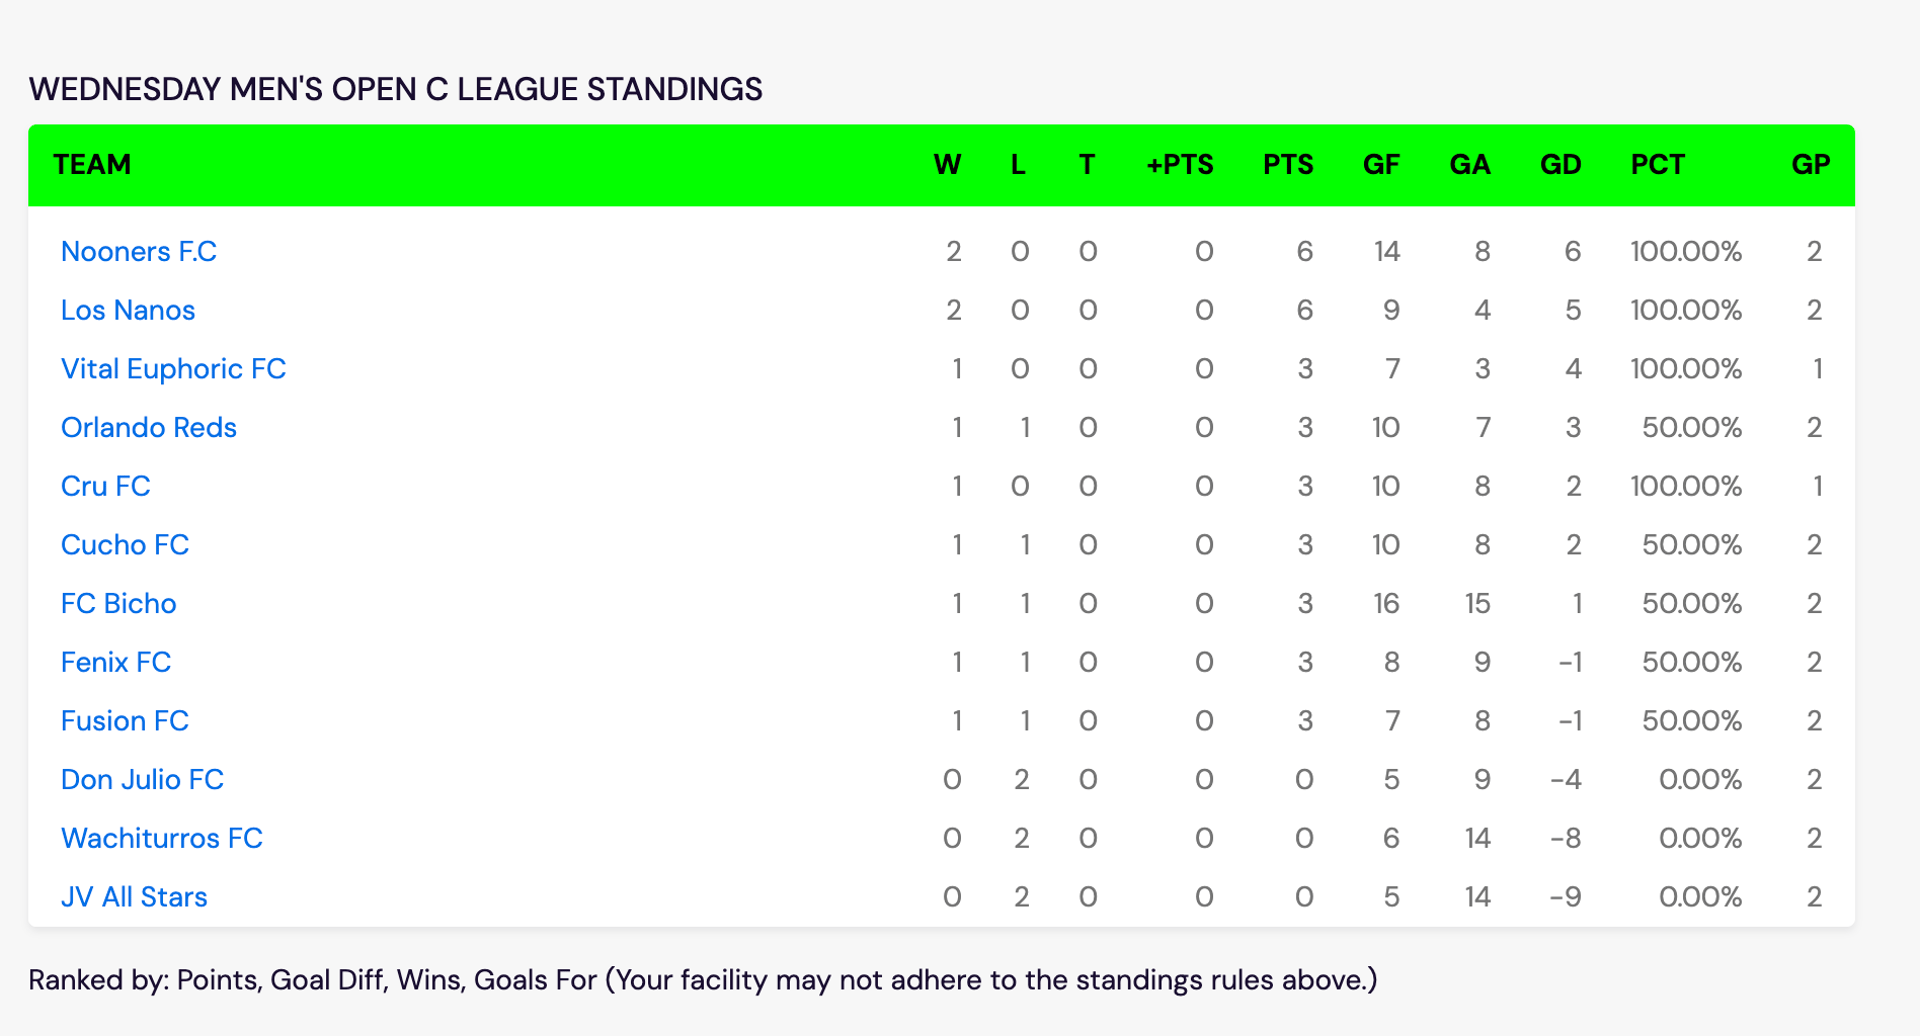
Task: Open Orlando Reds team link
Action: (149, 428)
